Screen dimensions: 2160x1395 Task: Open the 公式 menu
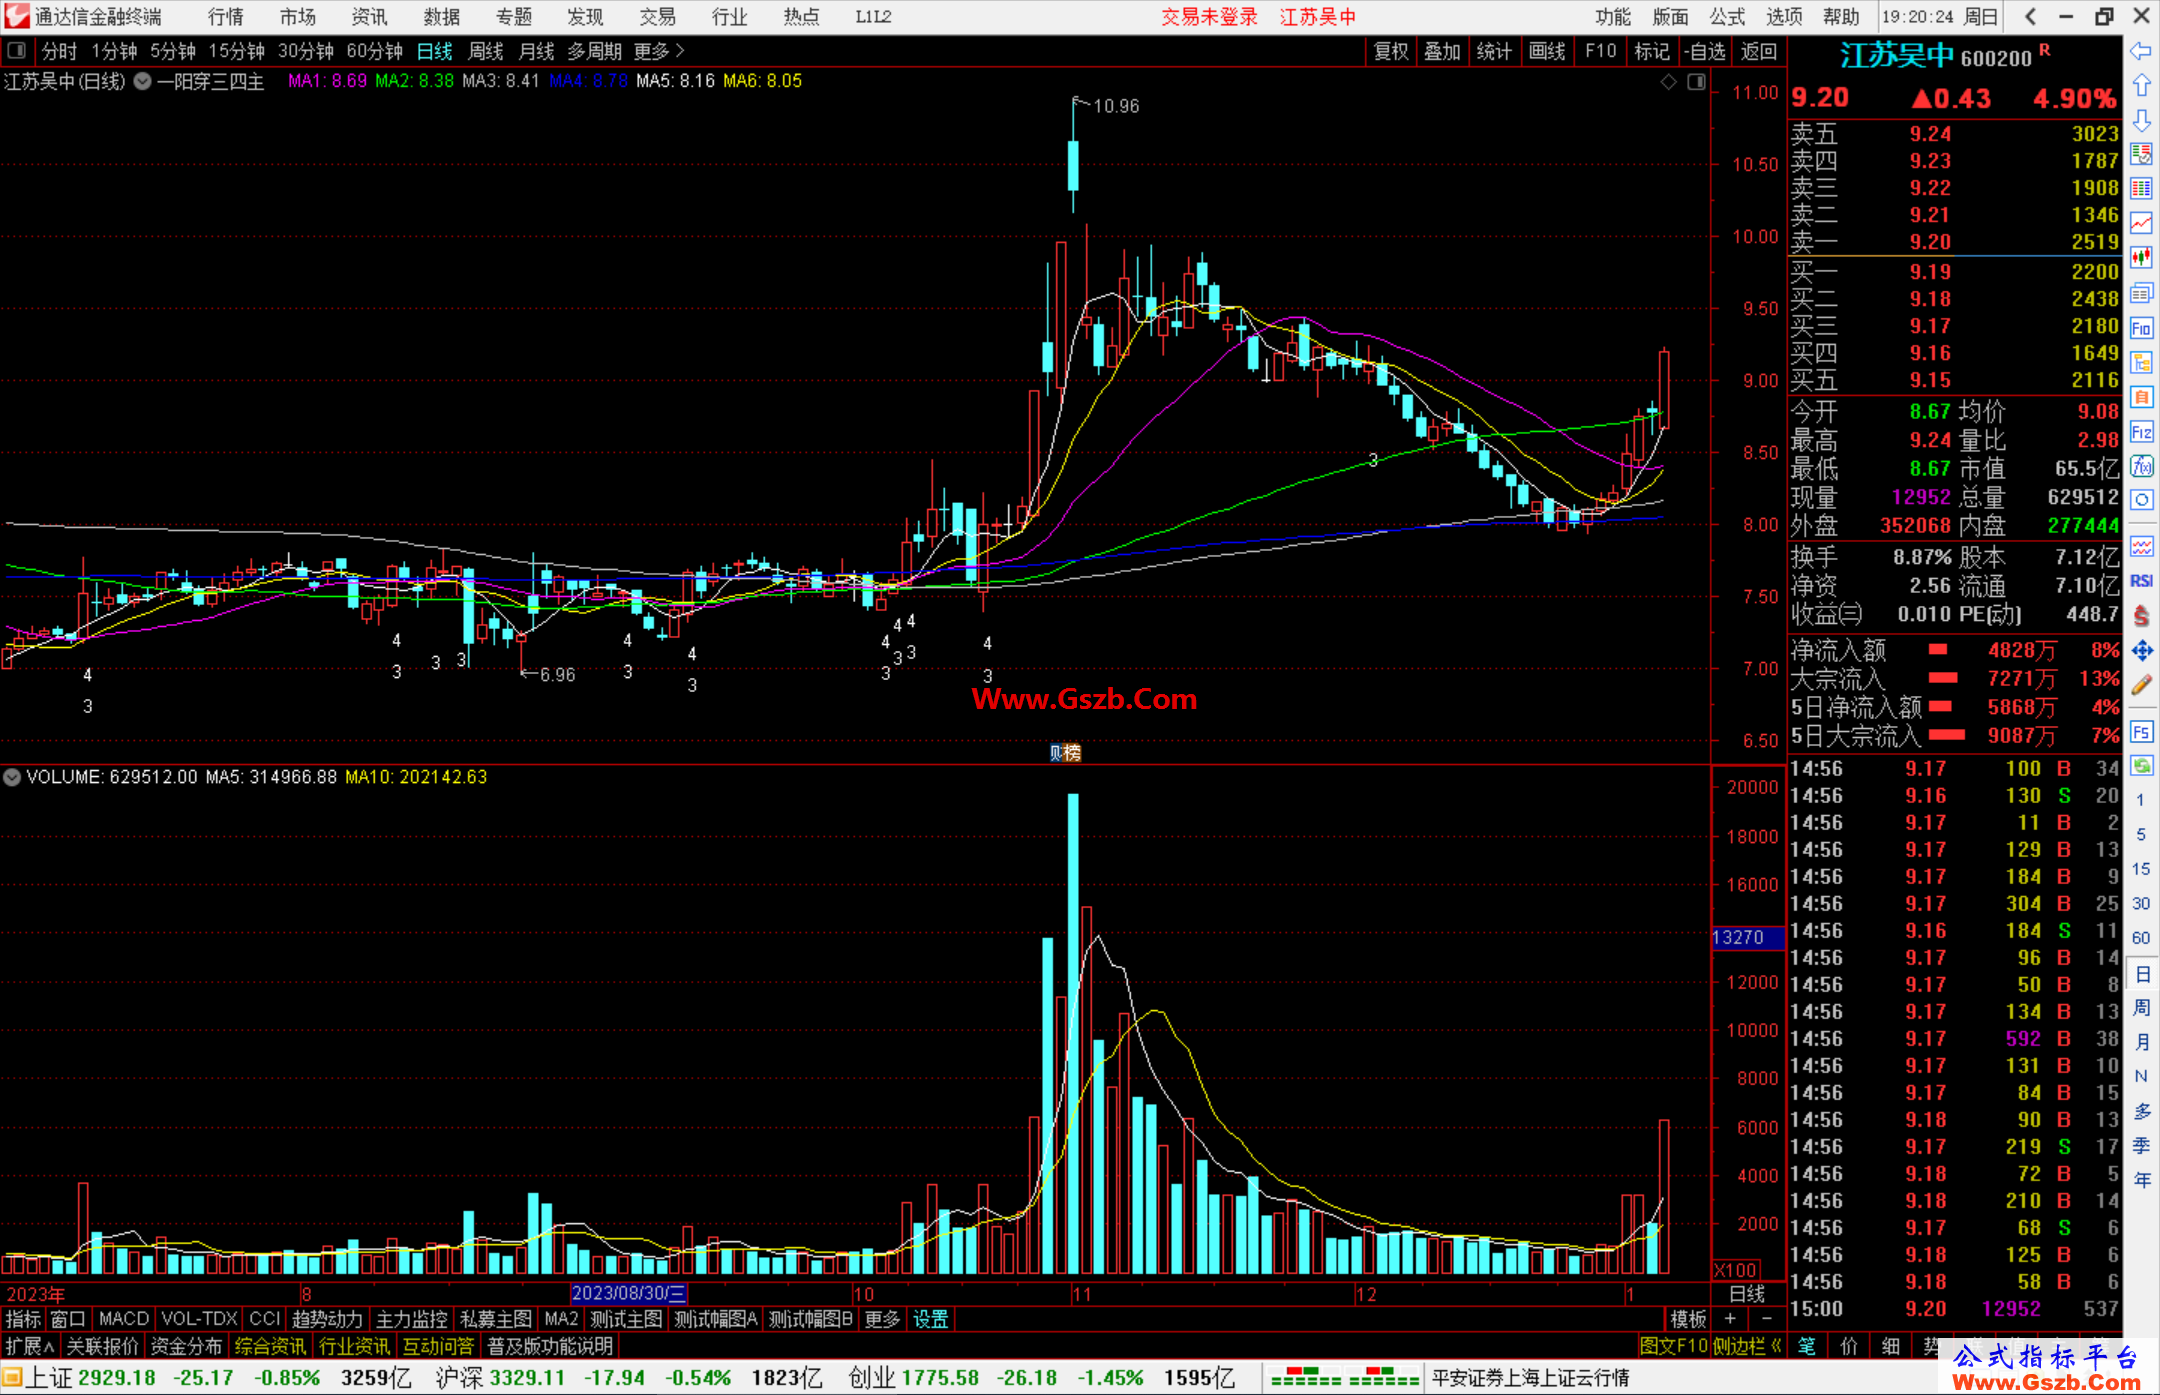(x=1727, y=16)
